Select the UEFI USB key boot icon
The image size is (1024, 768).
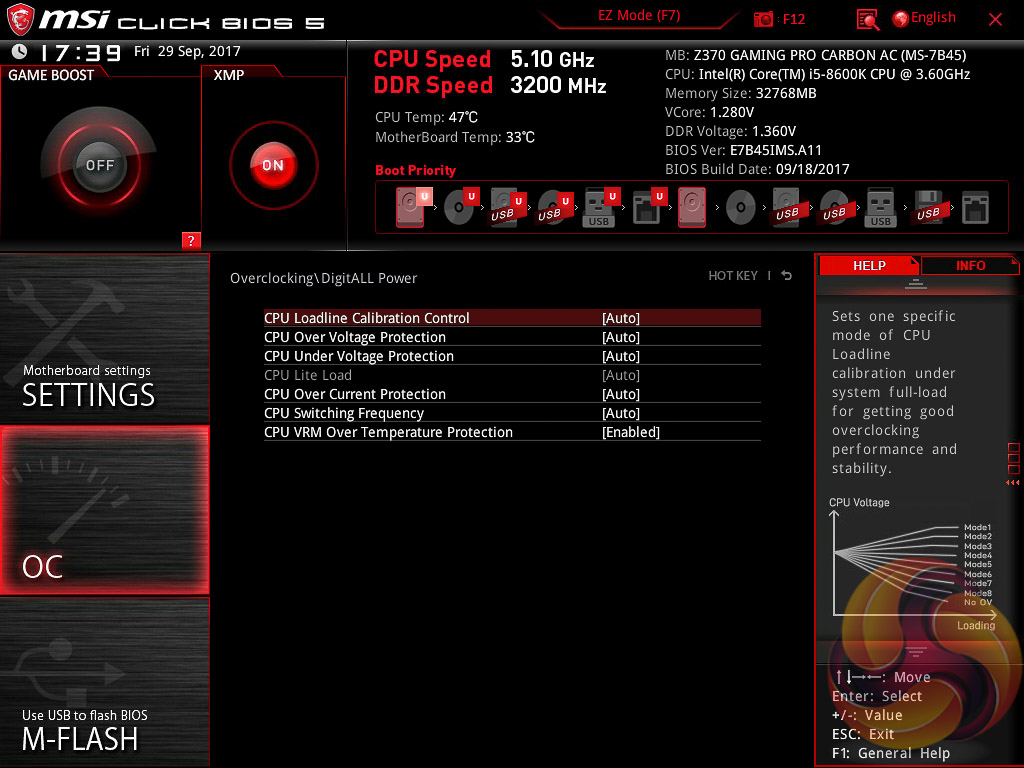tap(601, 208)
